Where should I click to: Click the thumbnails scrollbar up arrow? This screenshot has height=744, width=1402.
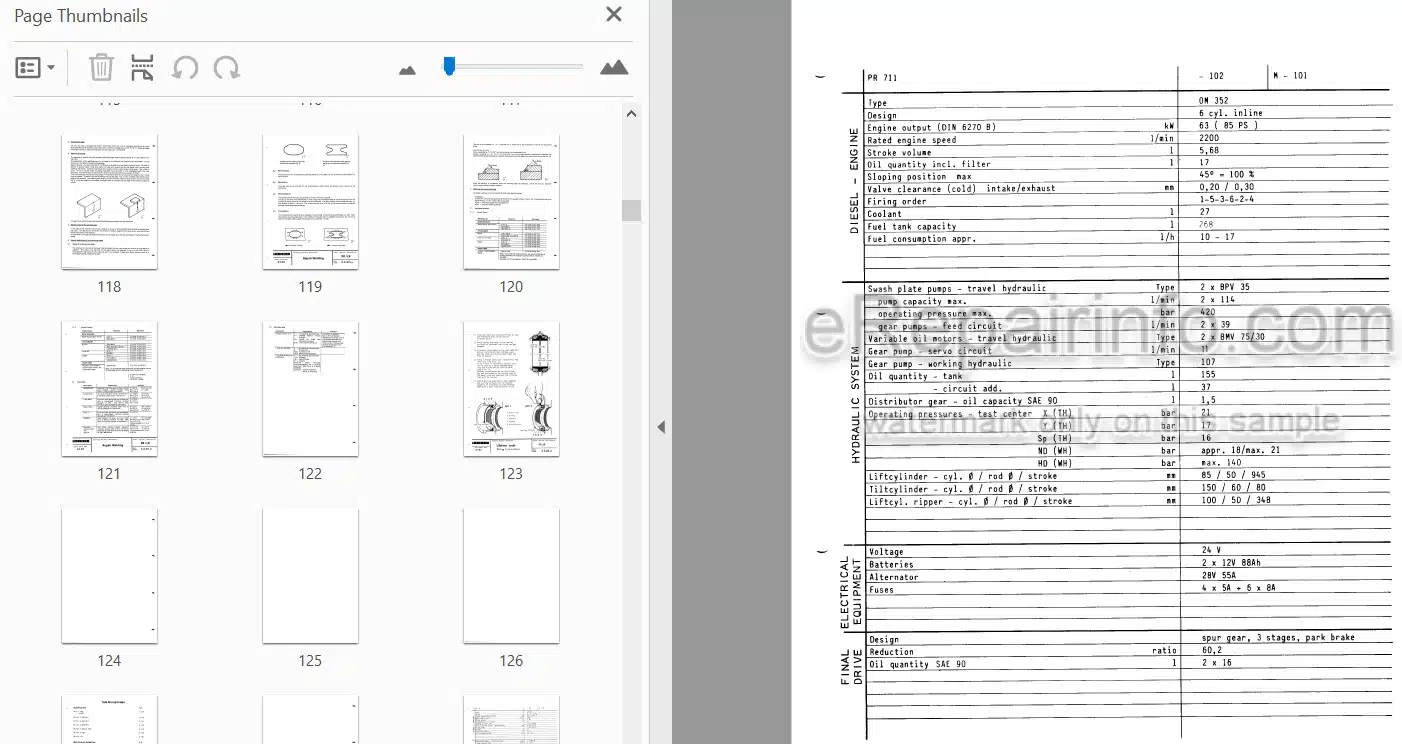point(631,114)
